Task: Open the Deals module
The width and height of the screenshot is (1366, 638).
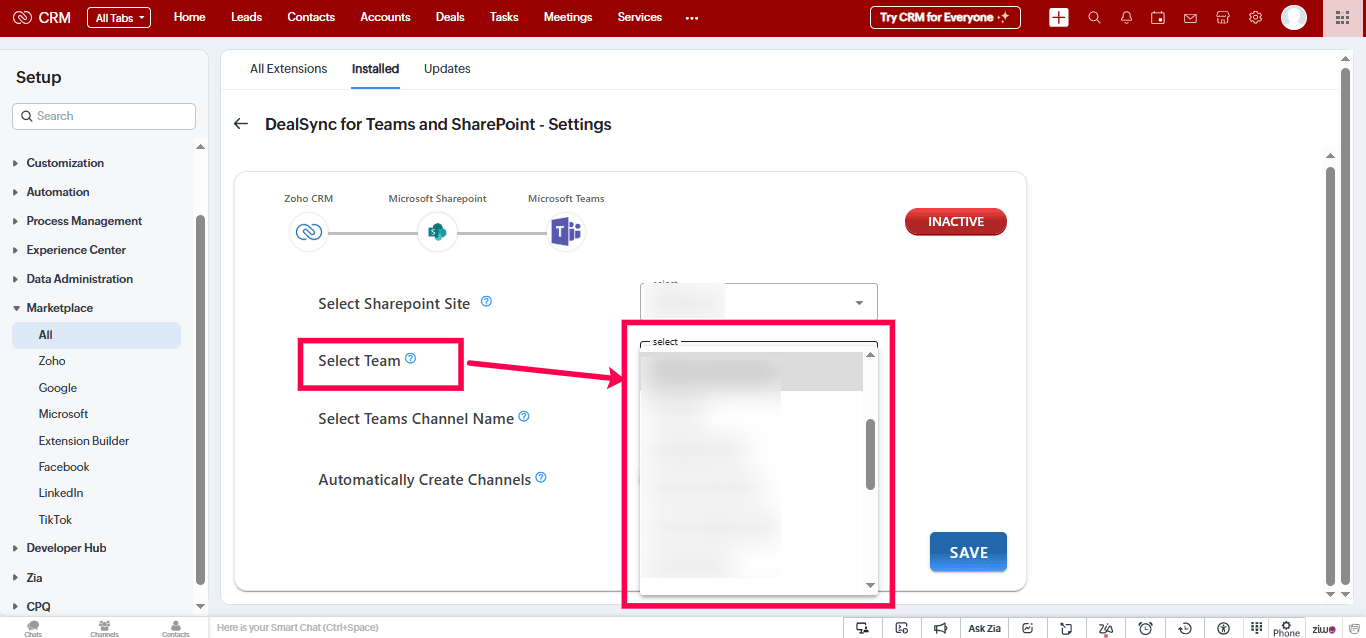Action: pyautogui.click(x=450, y=17)
